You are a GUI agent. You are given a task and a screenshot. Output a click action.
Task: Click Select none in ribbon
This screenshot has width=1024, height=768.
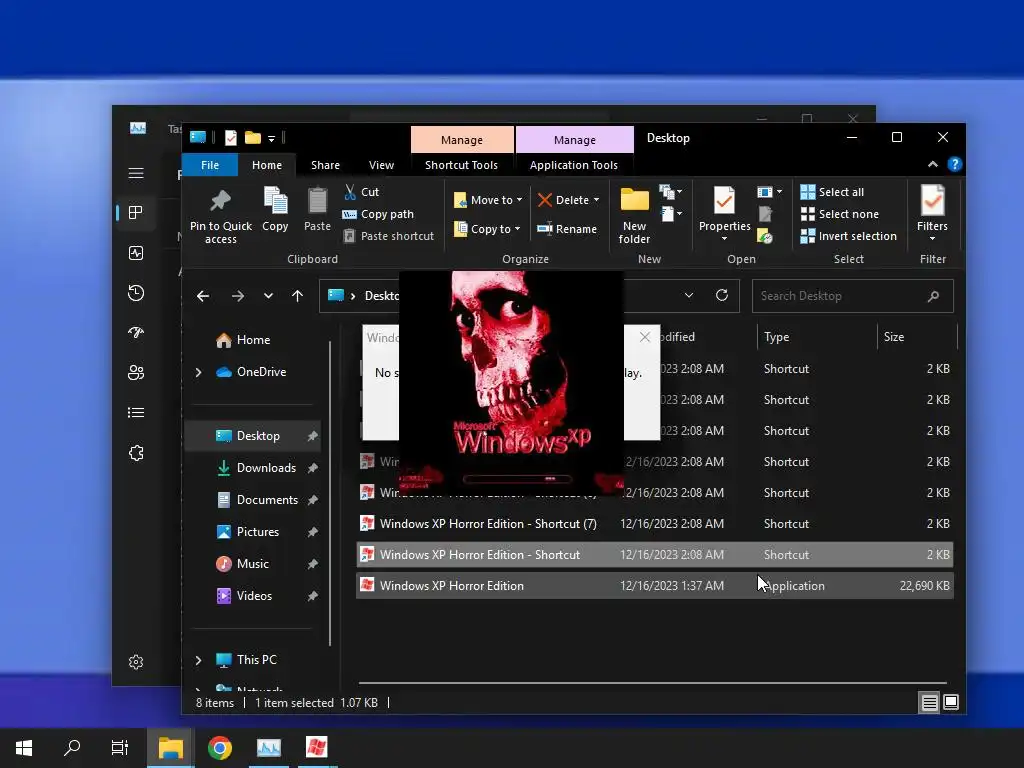click(840, 214)
